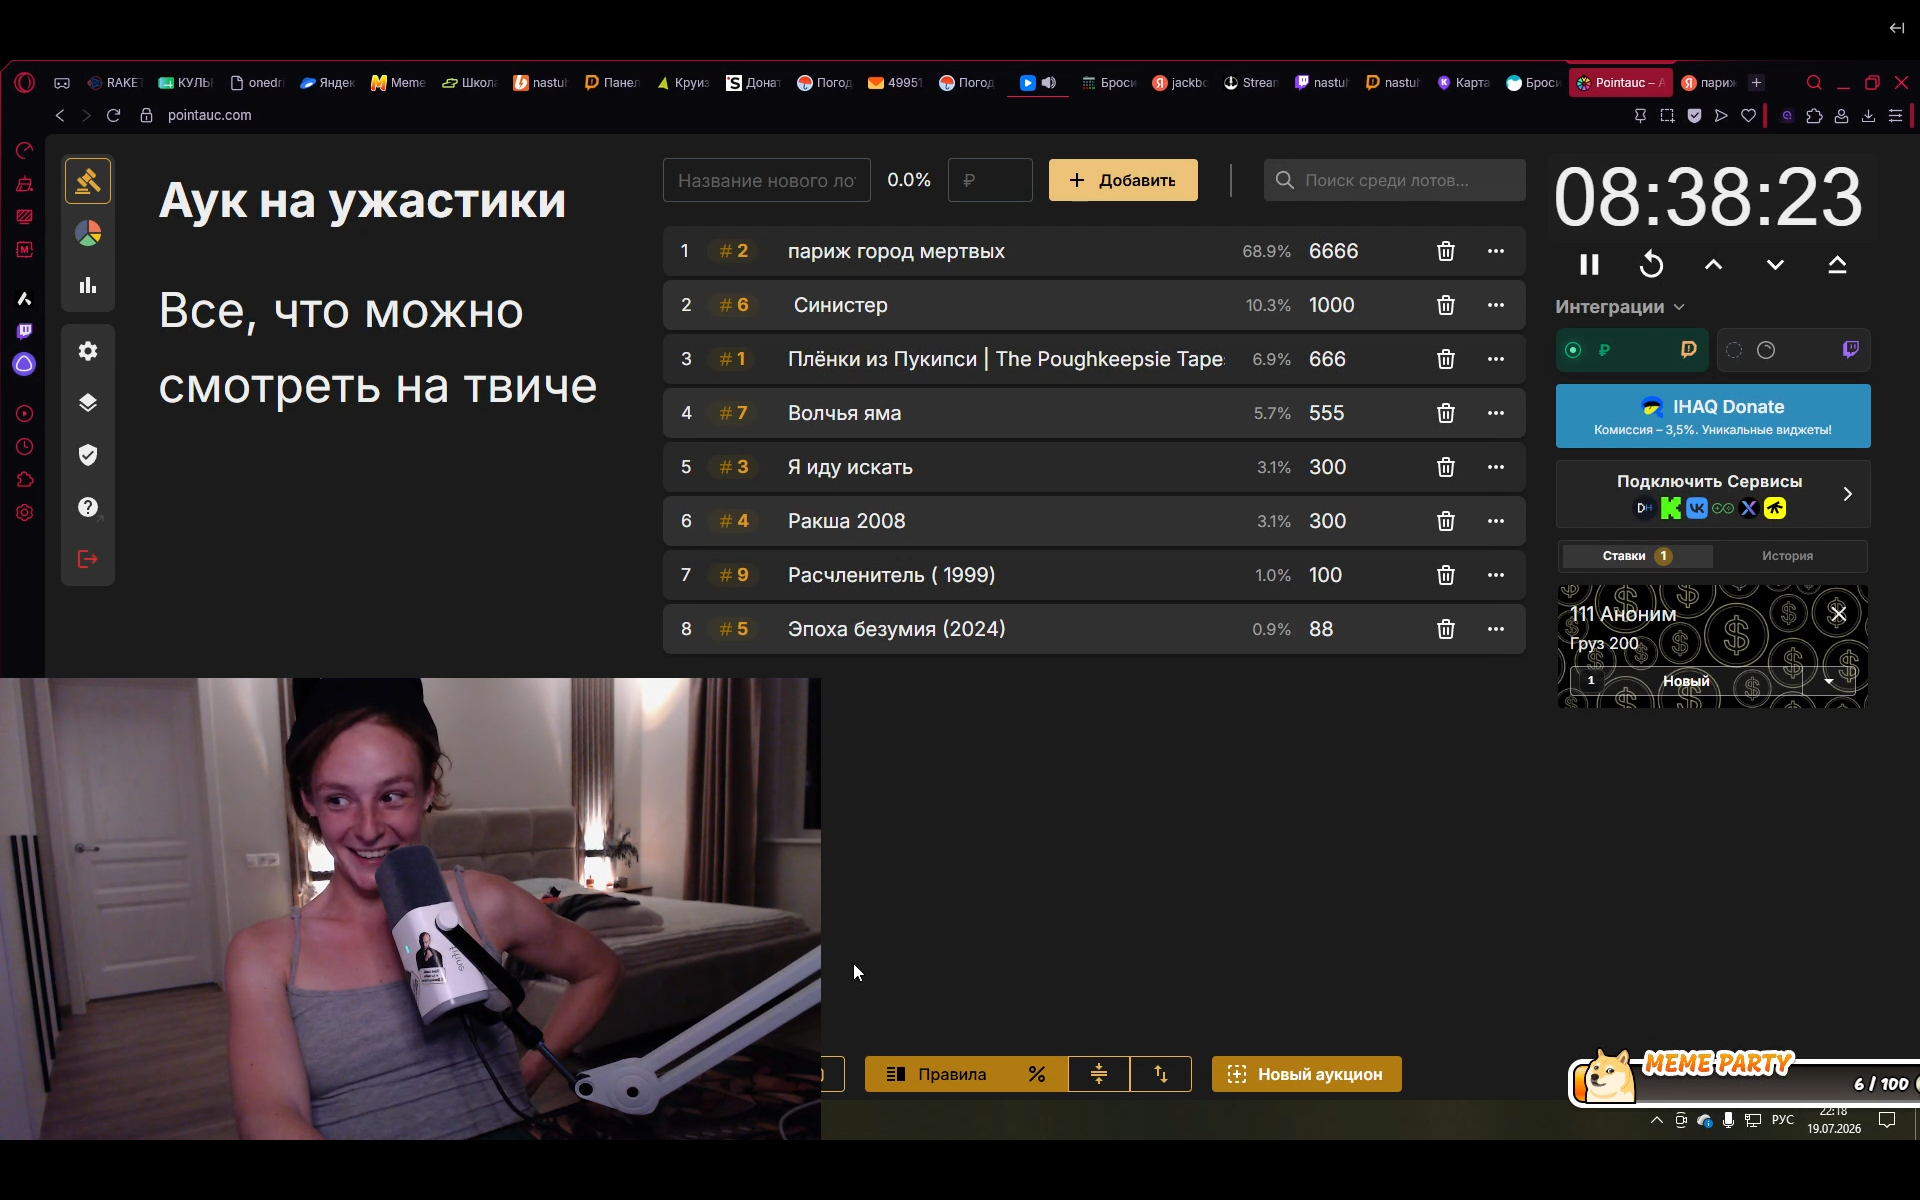Click the Добавить button

[x=1123, y=180]
